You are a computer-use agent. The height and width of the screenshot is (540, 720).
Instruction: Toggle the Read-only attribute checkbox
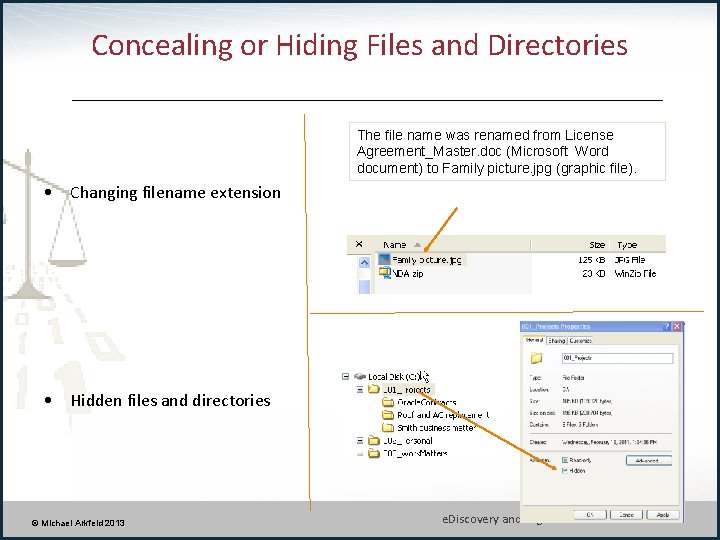[x=565, y=460]
